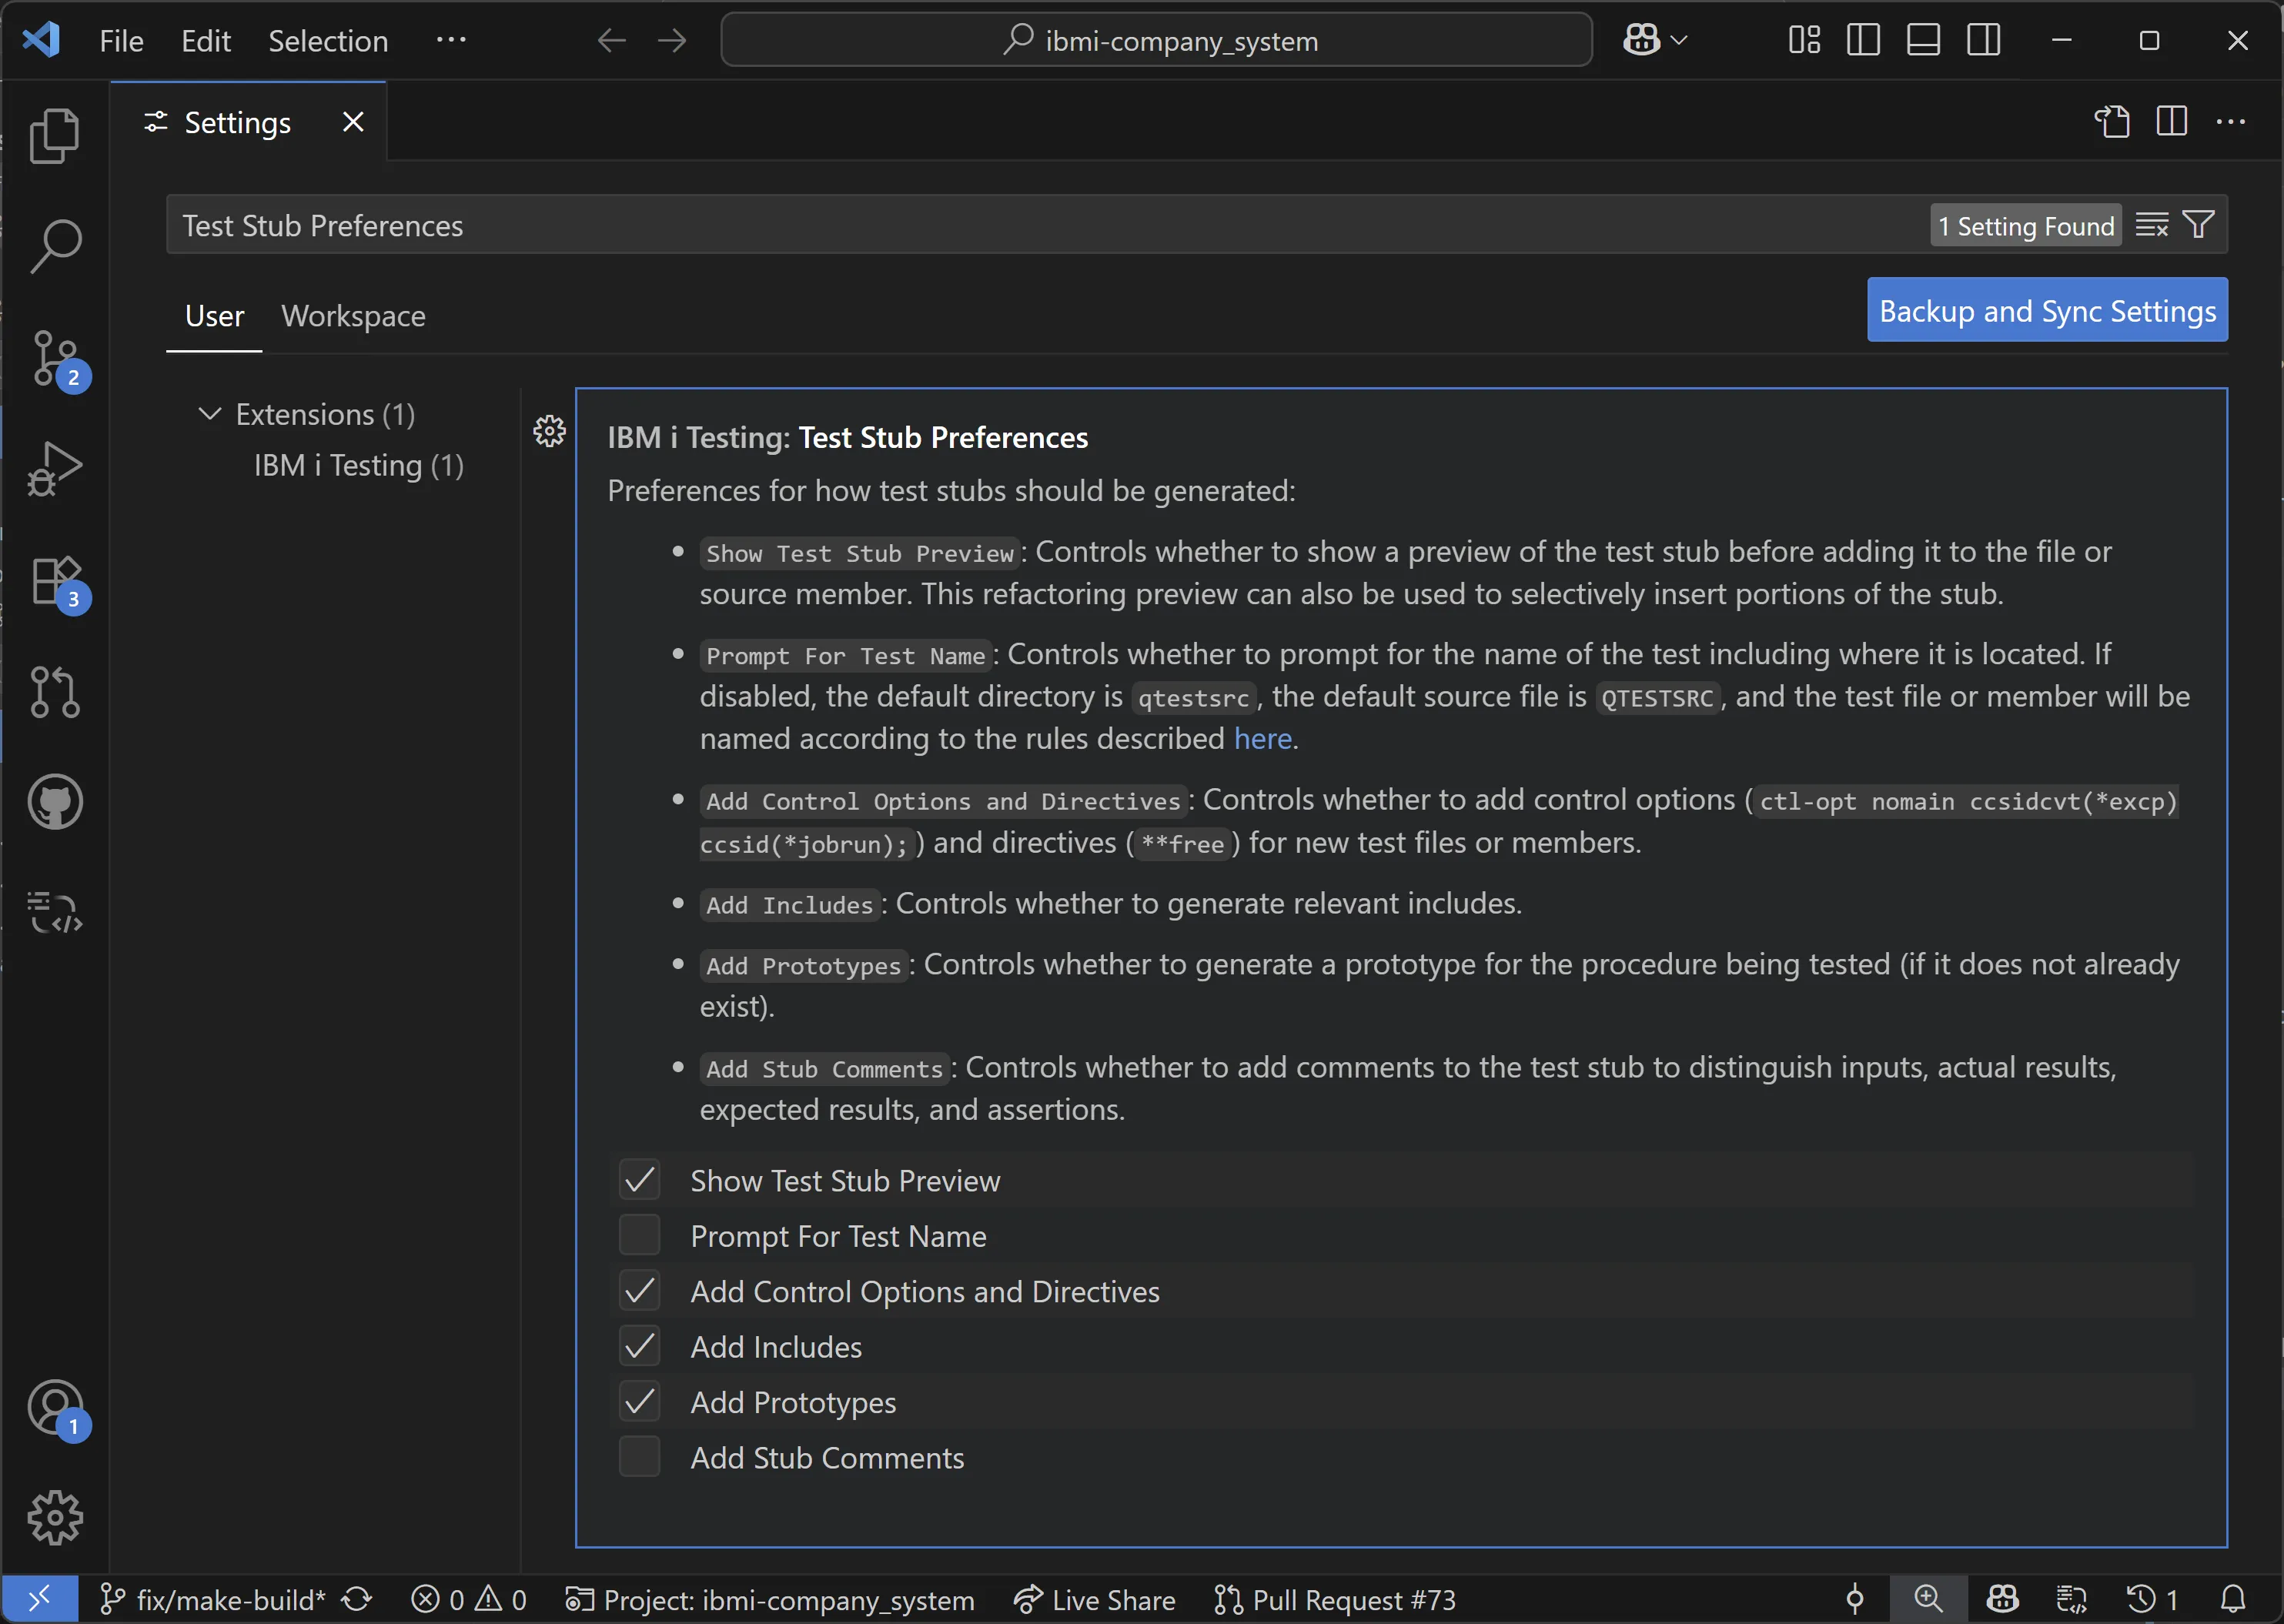Close the Settings tab
2284x1624 pixels.
coord(352,122)
